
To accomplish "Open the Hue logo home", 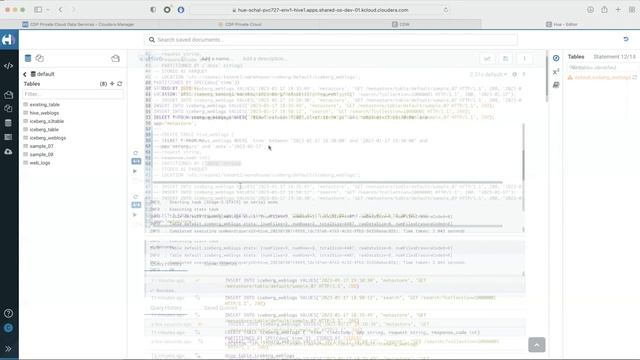I will tap(8, 40).
